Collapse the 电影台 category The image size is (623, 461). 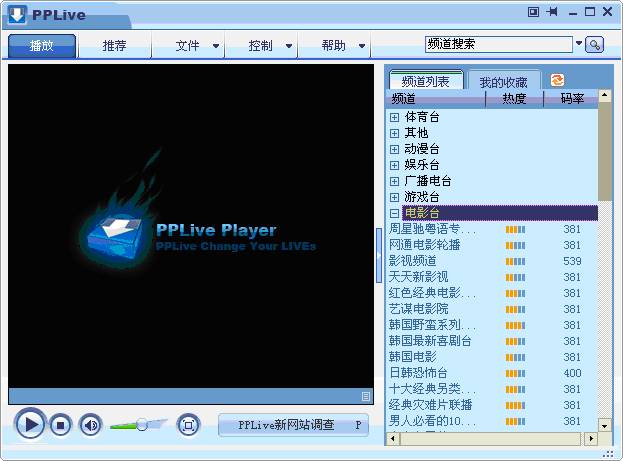[394, 213]
